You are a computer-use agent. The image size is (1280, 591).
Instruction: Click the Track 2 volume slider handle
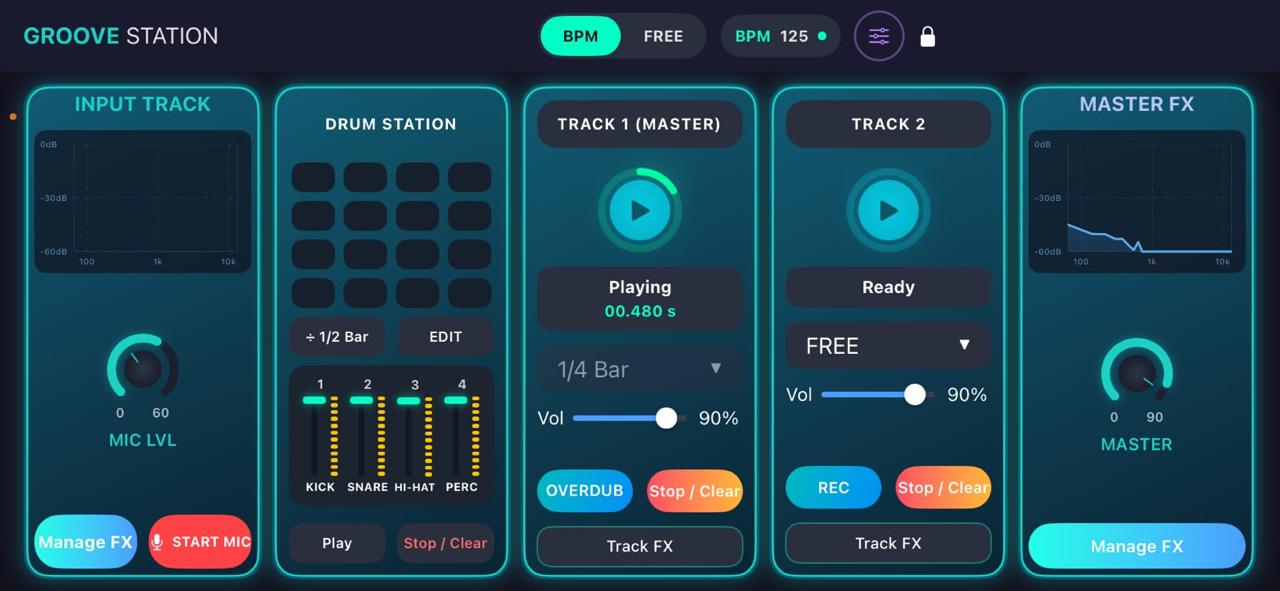[914, 395]
